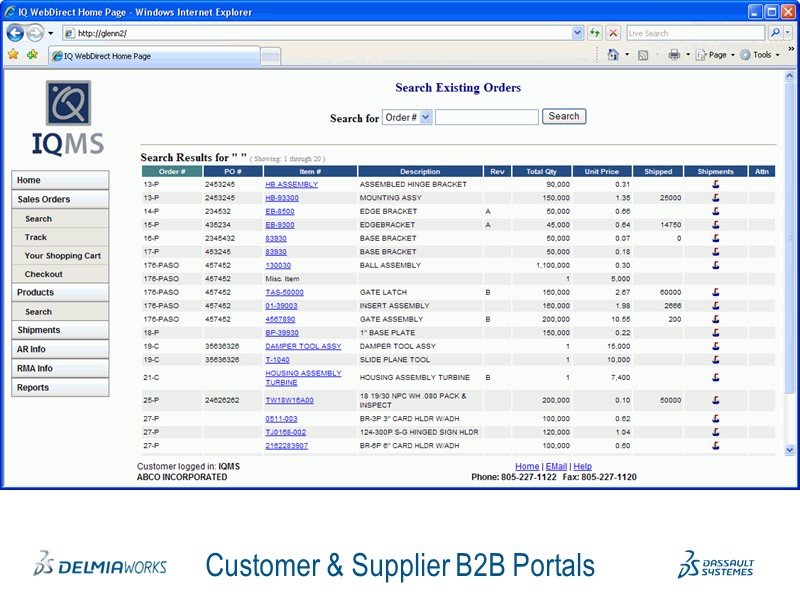Stop loading using the red X icon
Screen dimensions: 800x600
tap(612, 33)
